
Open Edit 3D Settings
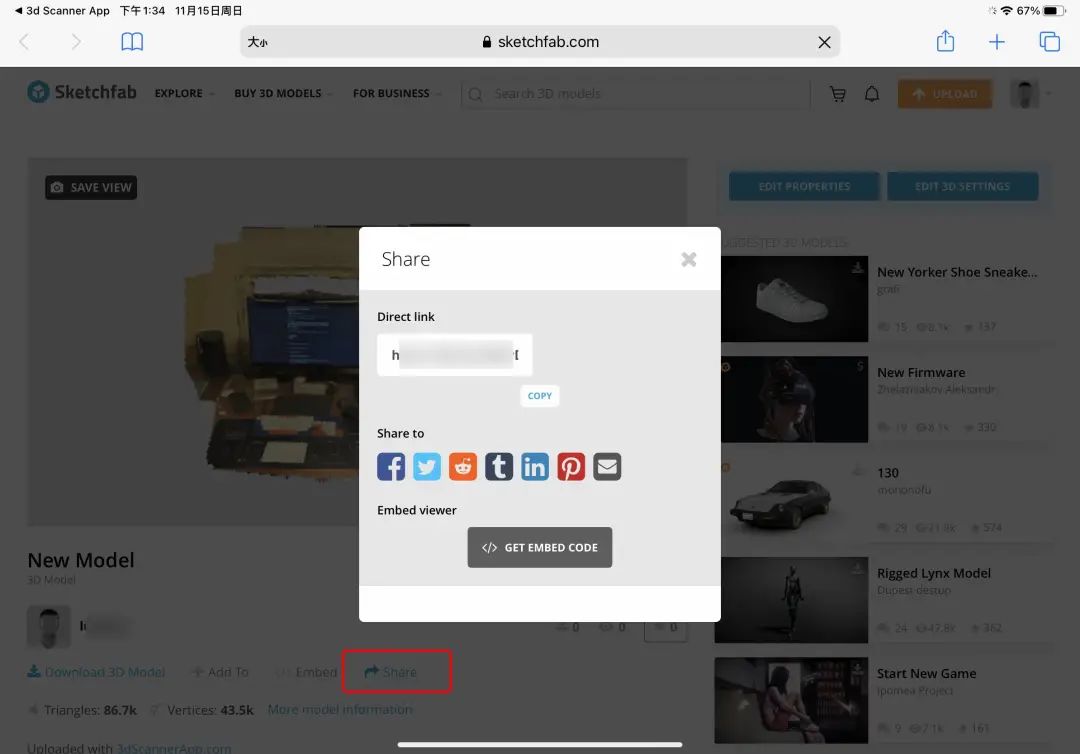pos(962,187)
